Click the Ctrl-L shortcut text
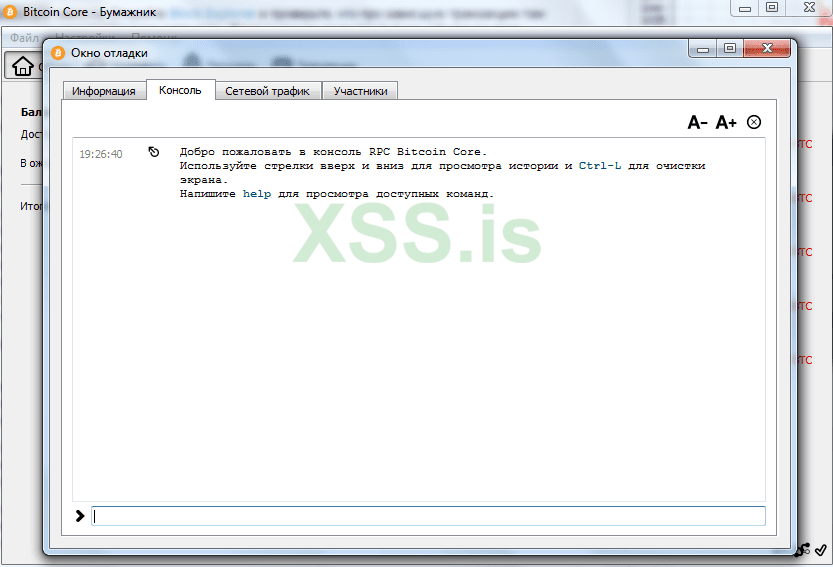 600,166
